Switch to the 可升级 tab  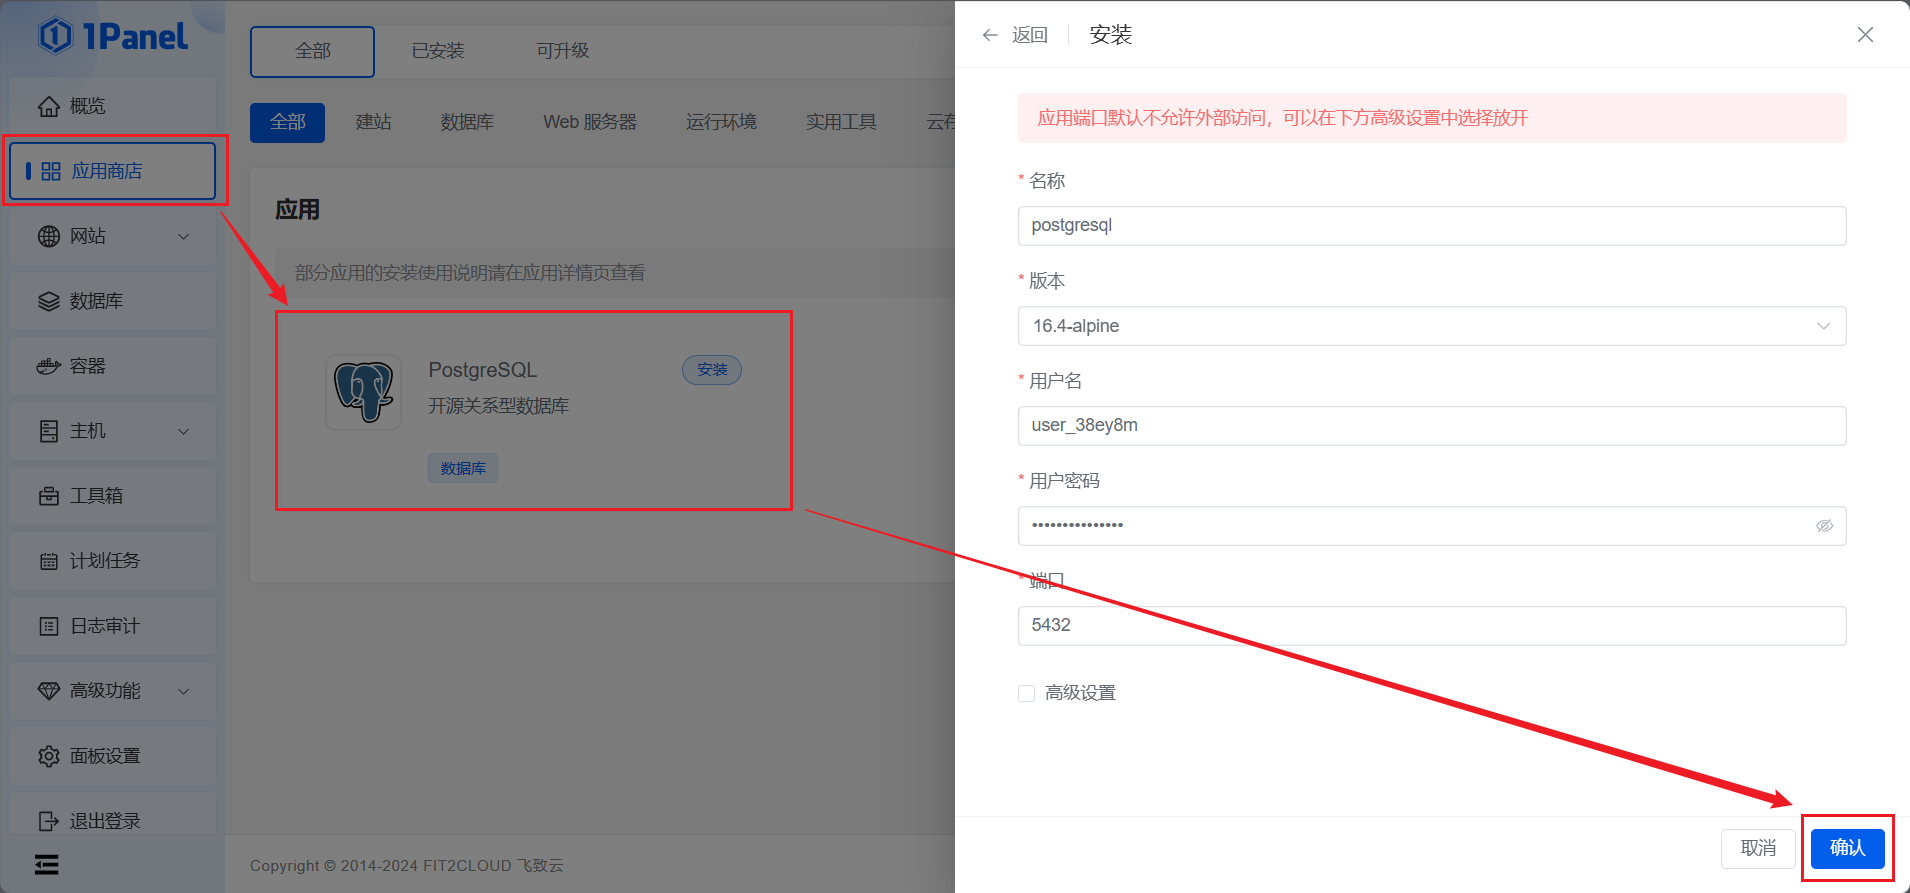pos(562,51)
